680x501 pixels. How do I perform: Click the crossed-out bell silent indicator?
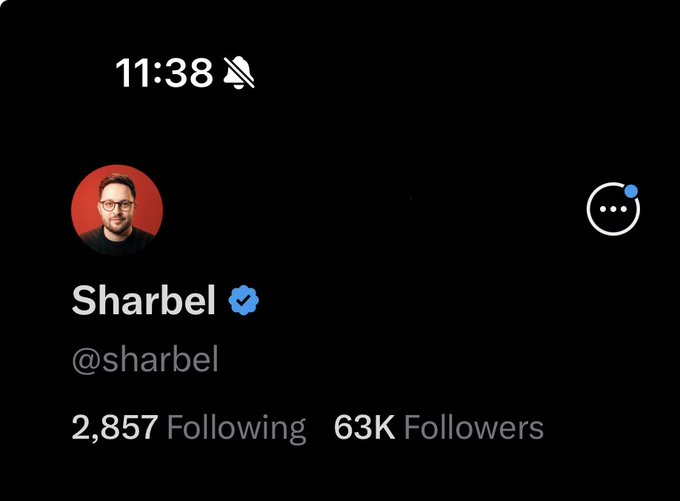[x=239, y=72]
